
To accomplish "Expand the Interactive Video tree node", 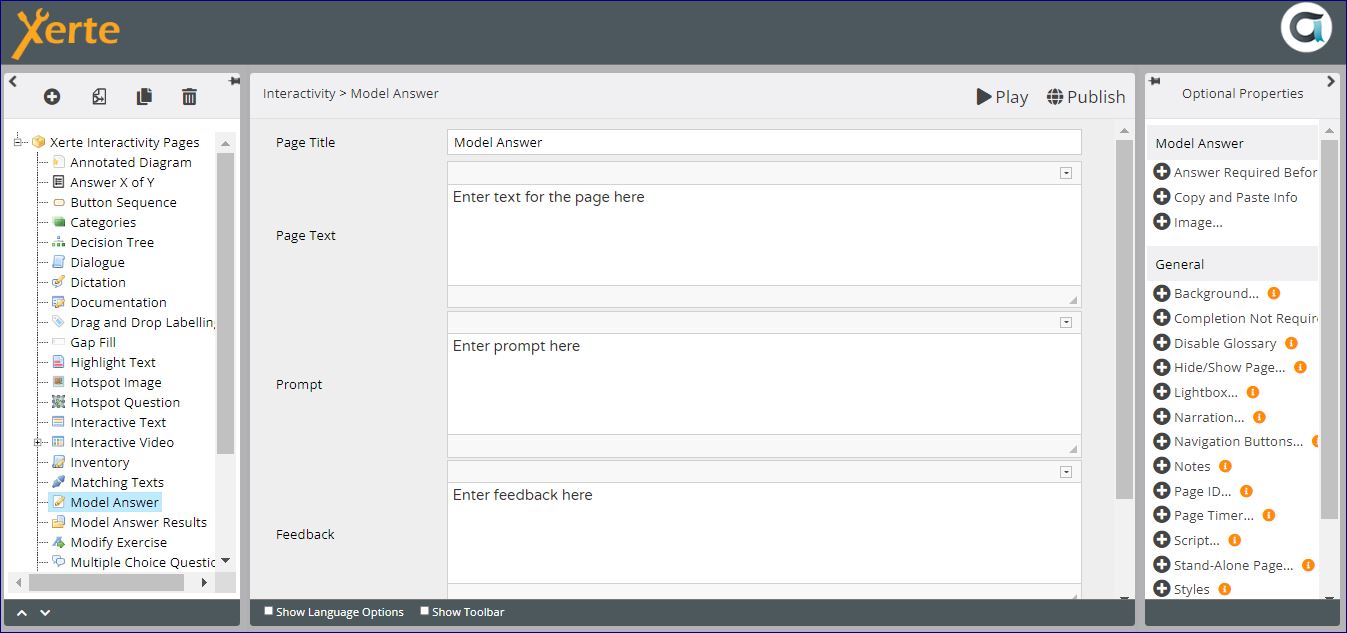I will pyautogui.click(x=37, y=442).
